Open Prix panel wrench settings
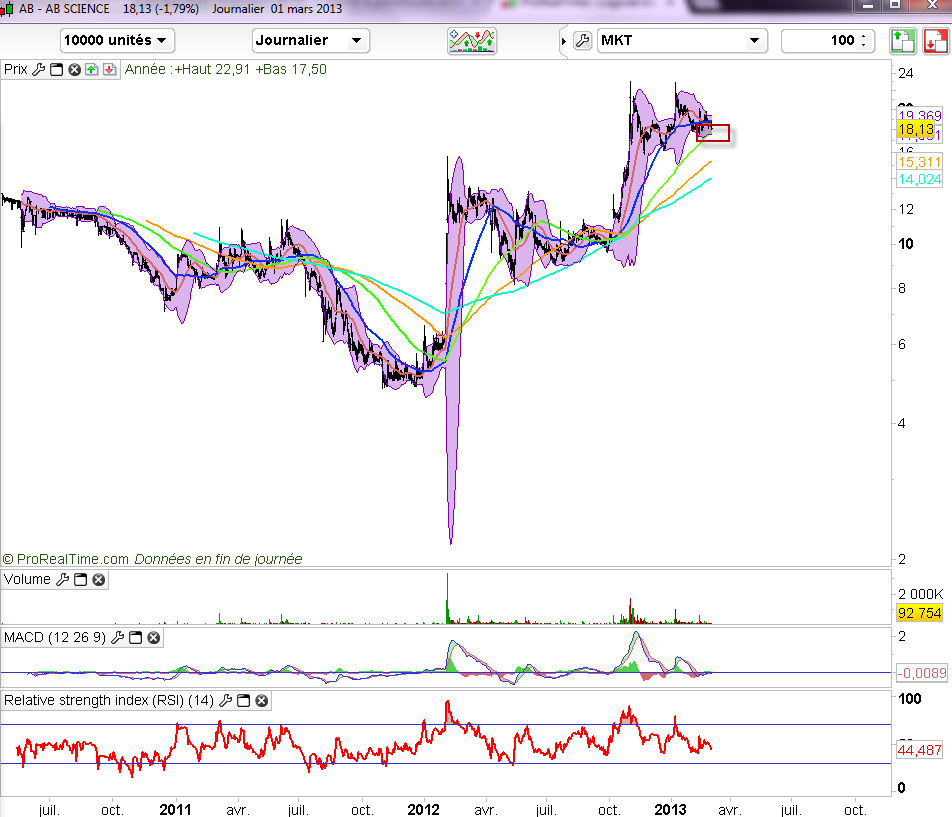952x817 pixels. pyautogui.click(x=38, y=70)
